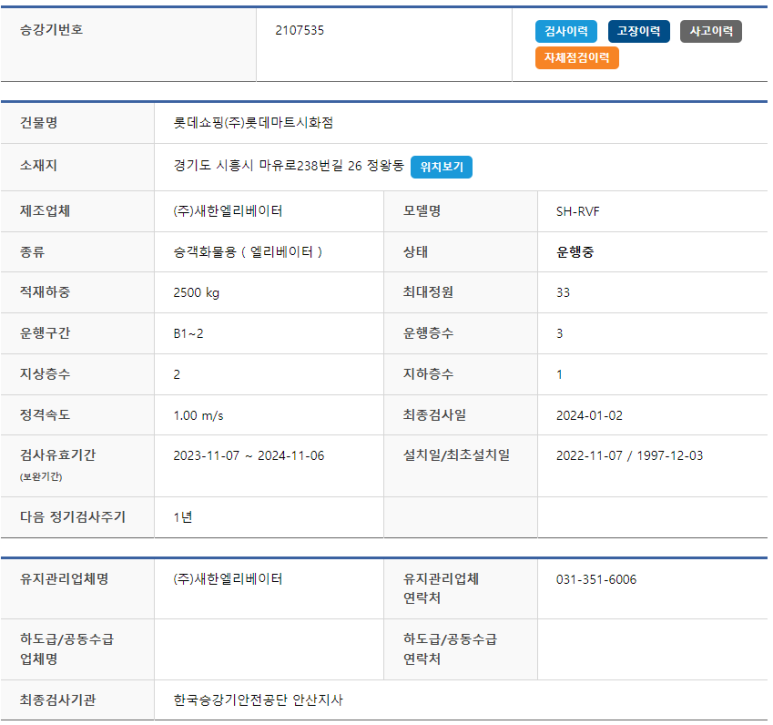The width and height of the screenshot is (773, 725).
Task: Click the 승강기번호 label
Action: pos(51,30)
